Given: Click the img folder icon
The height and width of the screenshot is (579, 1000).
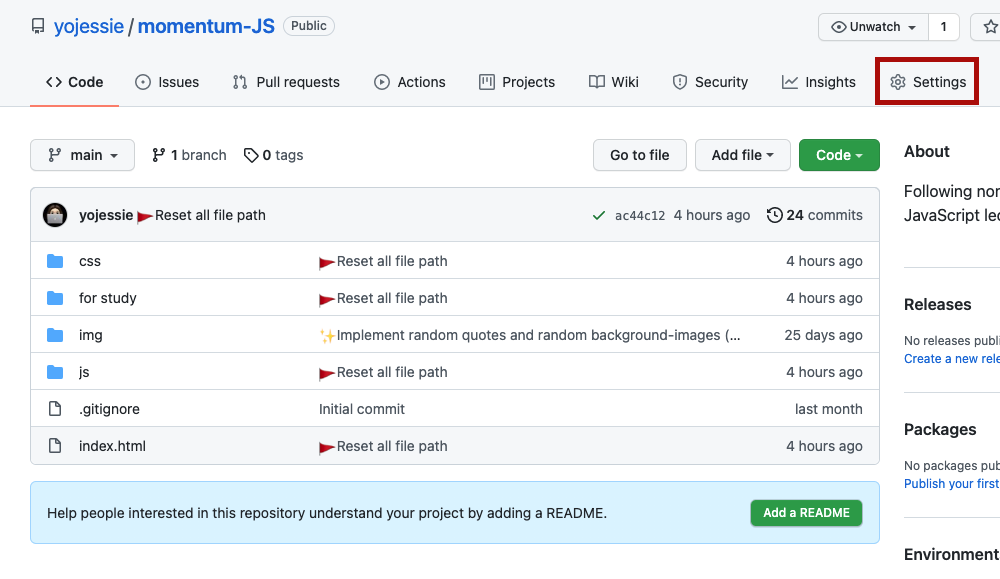Looking at the screenshot, I should click(55, 335).
